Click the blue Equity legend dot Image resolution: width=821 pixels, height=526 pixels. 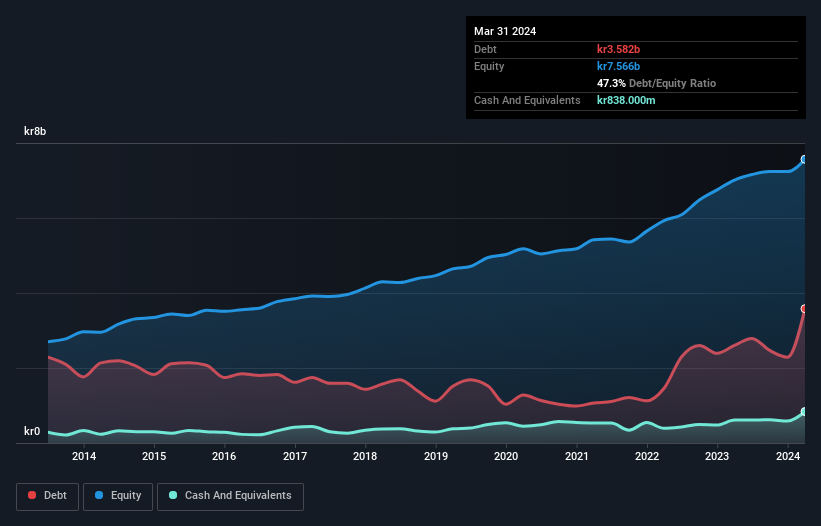tap(99, 495)
